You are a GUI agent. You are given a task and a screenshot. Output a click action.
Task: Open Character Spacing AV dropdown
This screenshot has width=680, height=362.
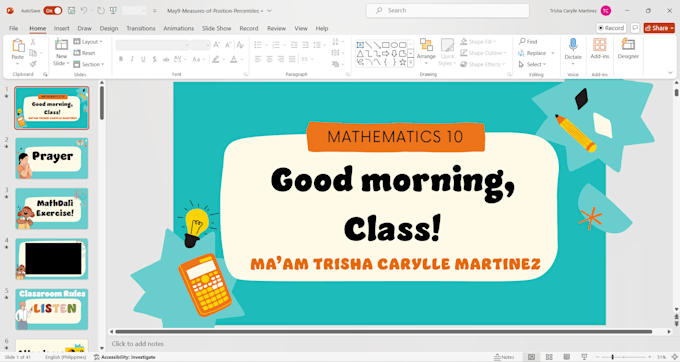point(180,59)
